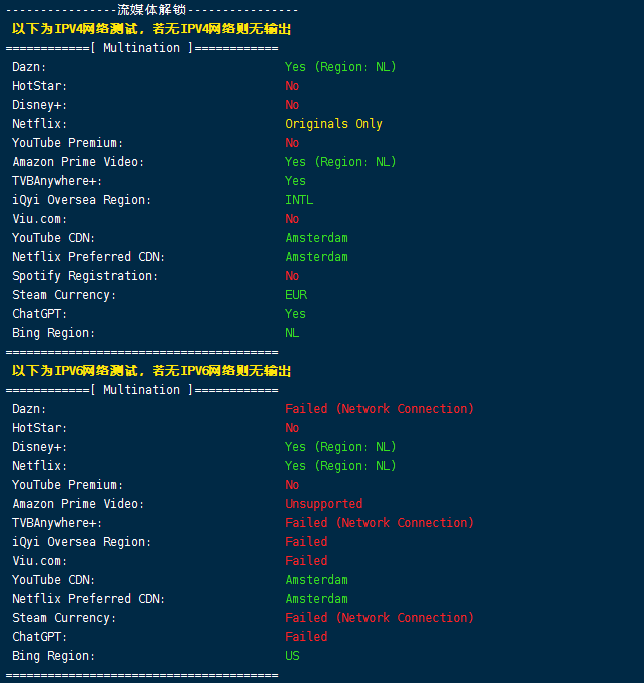The image size is (644, 683).
Task: Click the yellow IPV6网络测试 heading
Action: click(x=151, y=371)
